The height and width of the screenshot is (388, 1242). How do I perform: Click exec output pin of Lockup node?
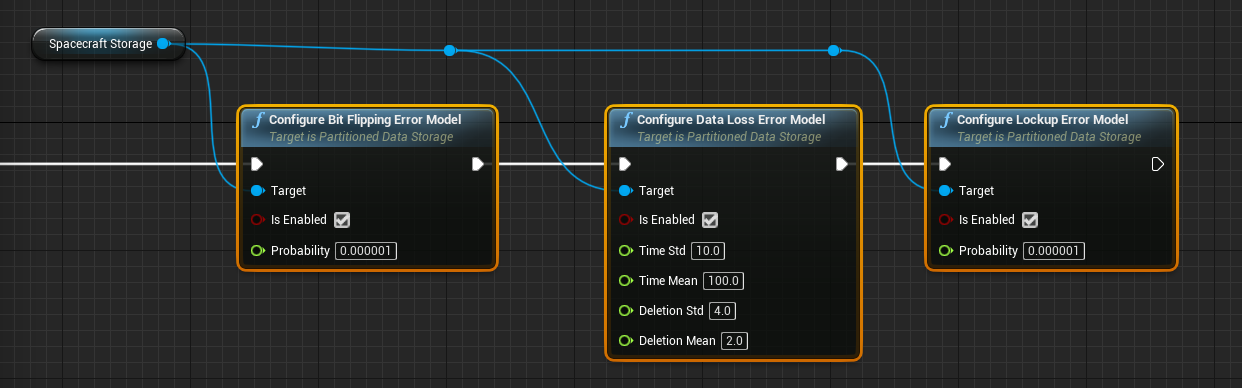tap(1158, 164)
